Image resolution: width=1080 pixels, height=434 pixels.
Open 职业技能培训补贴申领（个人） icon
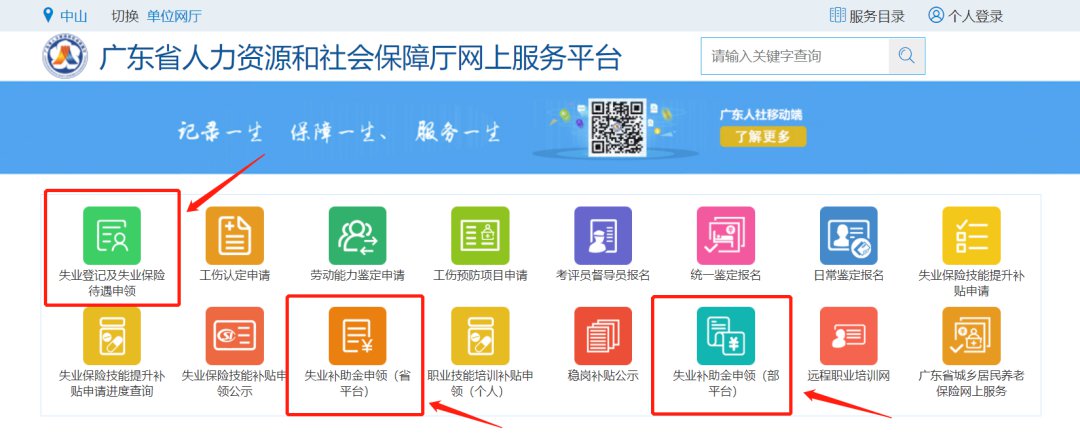[480, 336]
